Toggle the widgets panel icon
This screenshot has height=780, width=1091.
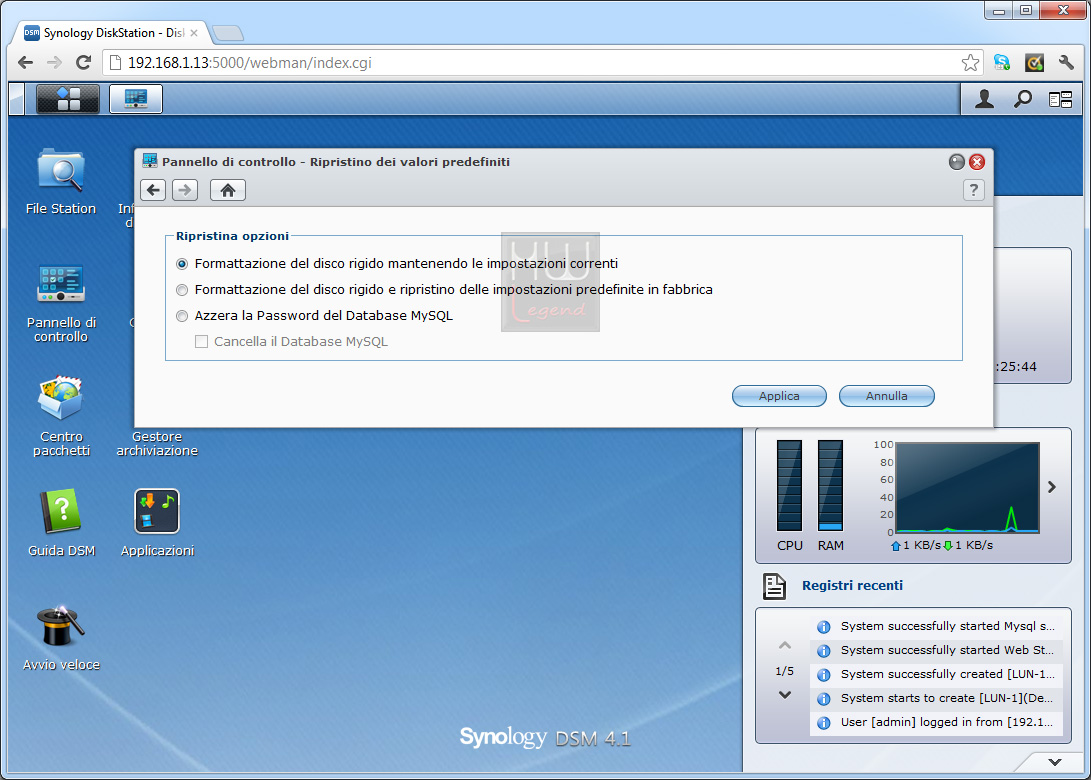pyautogui.click(x=1060, y=100)
